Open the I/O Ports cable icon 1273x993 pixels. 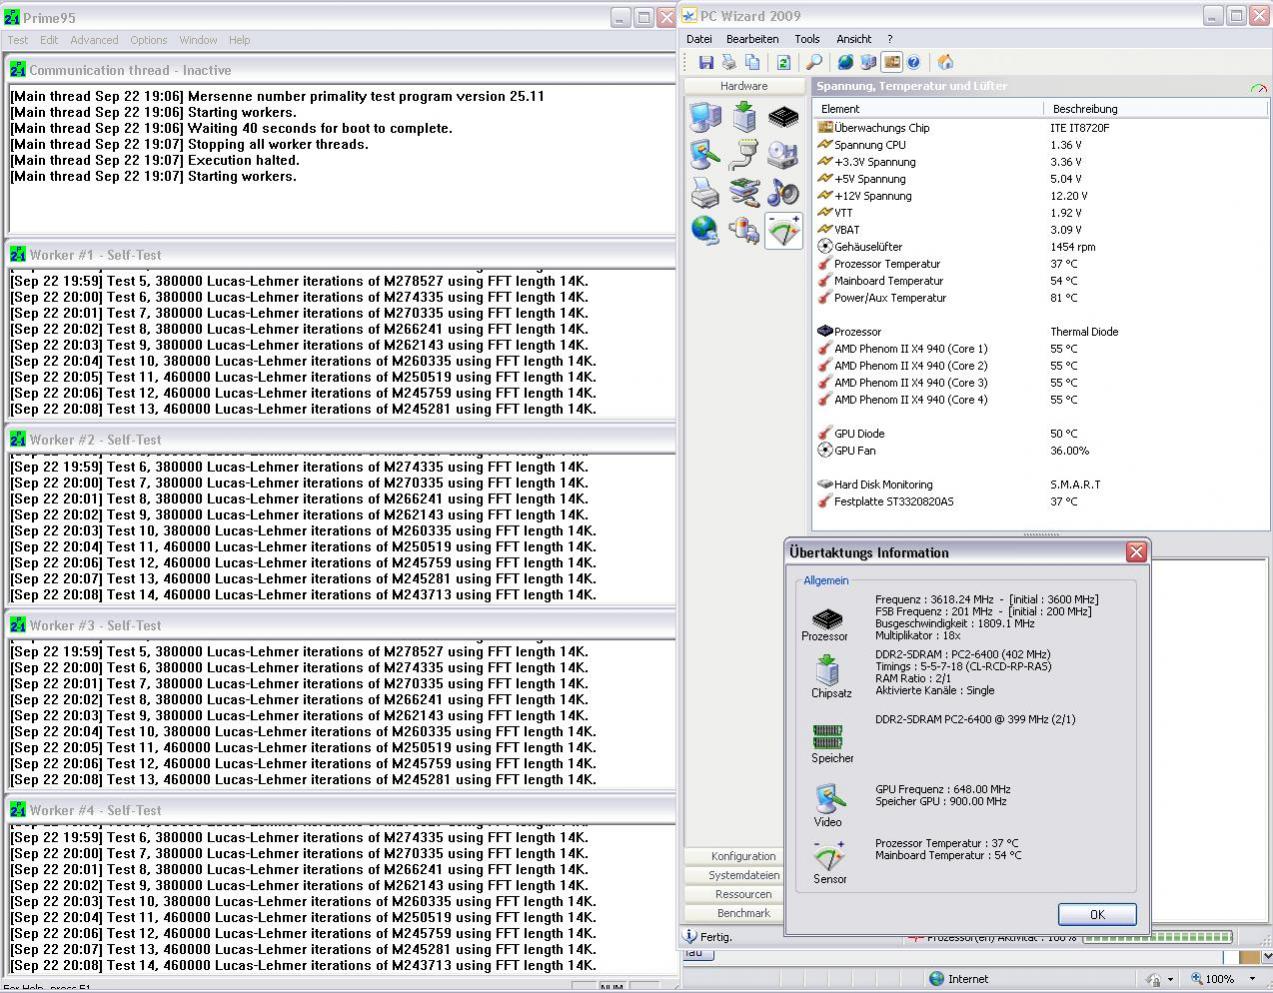(x=744, y=154)
